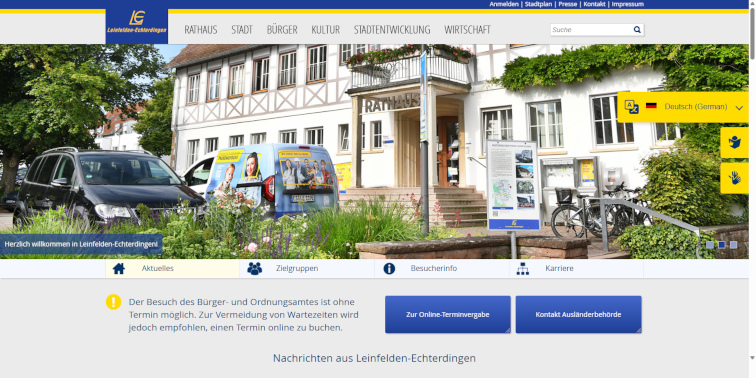Image resolution: width=756 pixels, height=378 pixels.
Task: Click the scrollbar down arrow
Action: tap(752, 358)
